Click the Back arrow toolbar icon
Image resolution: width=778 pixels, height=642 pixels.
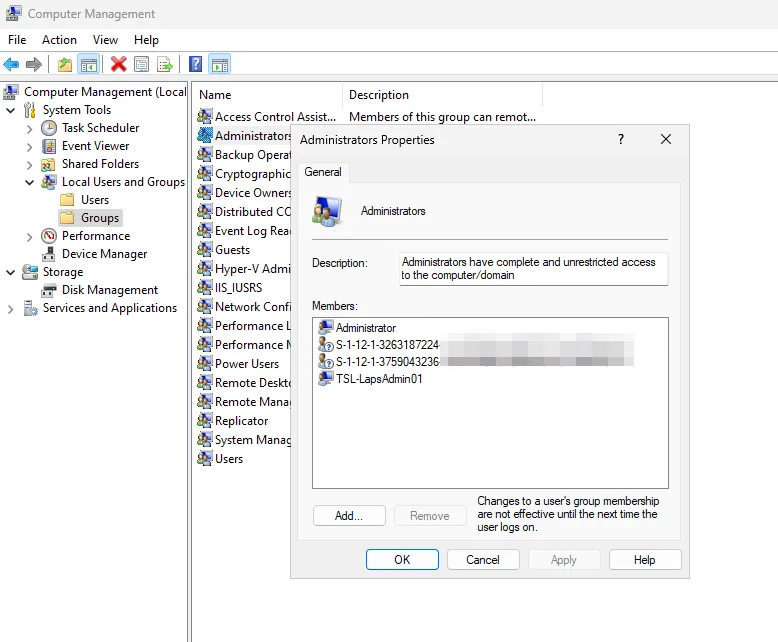[x=11, y=64]
